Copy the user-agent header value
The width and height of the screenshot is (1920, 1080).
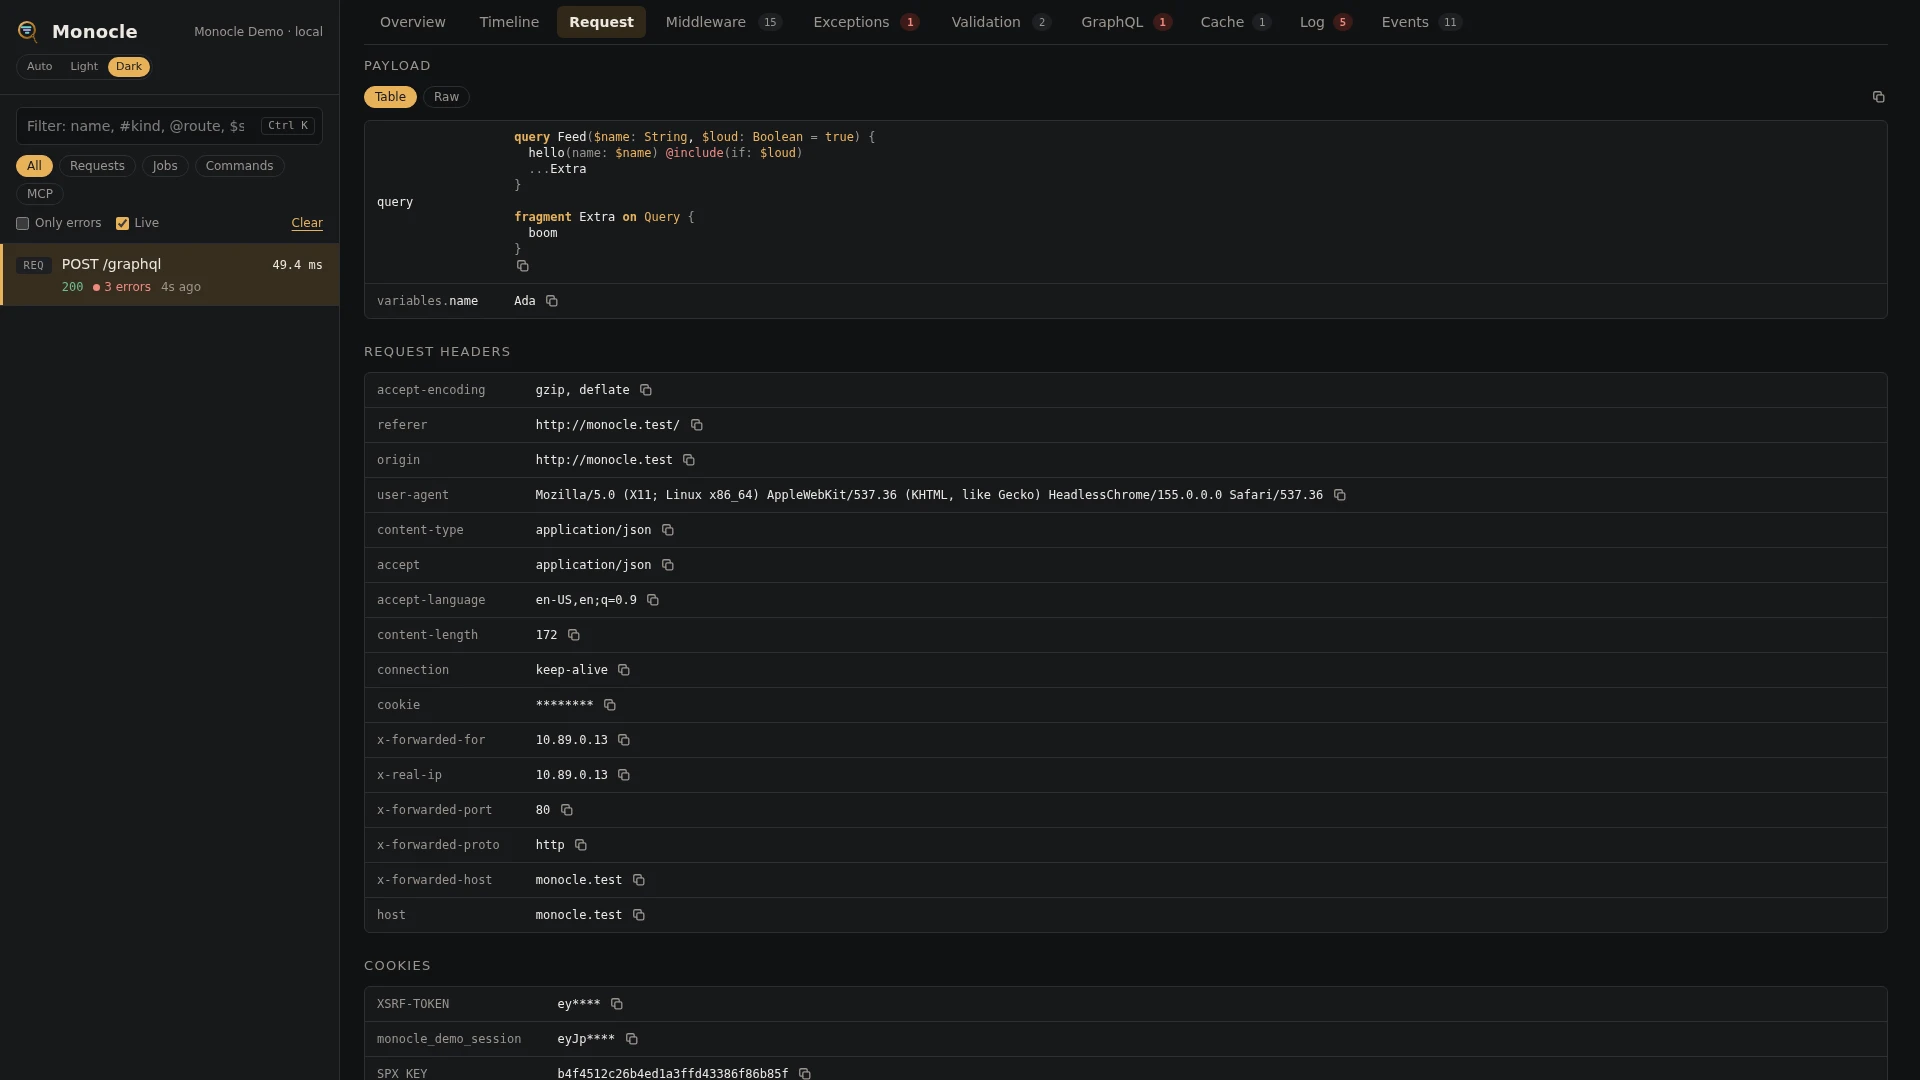pos(1340,495)
